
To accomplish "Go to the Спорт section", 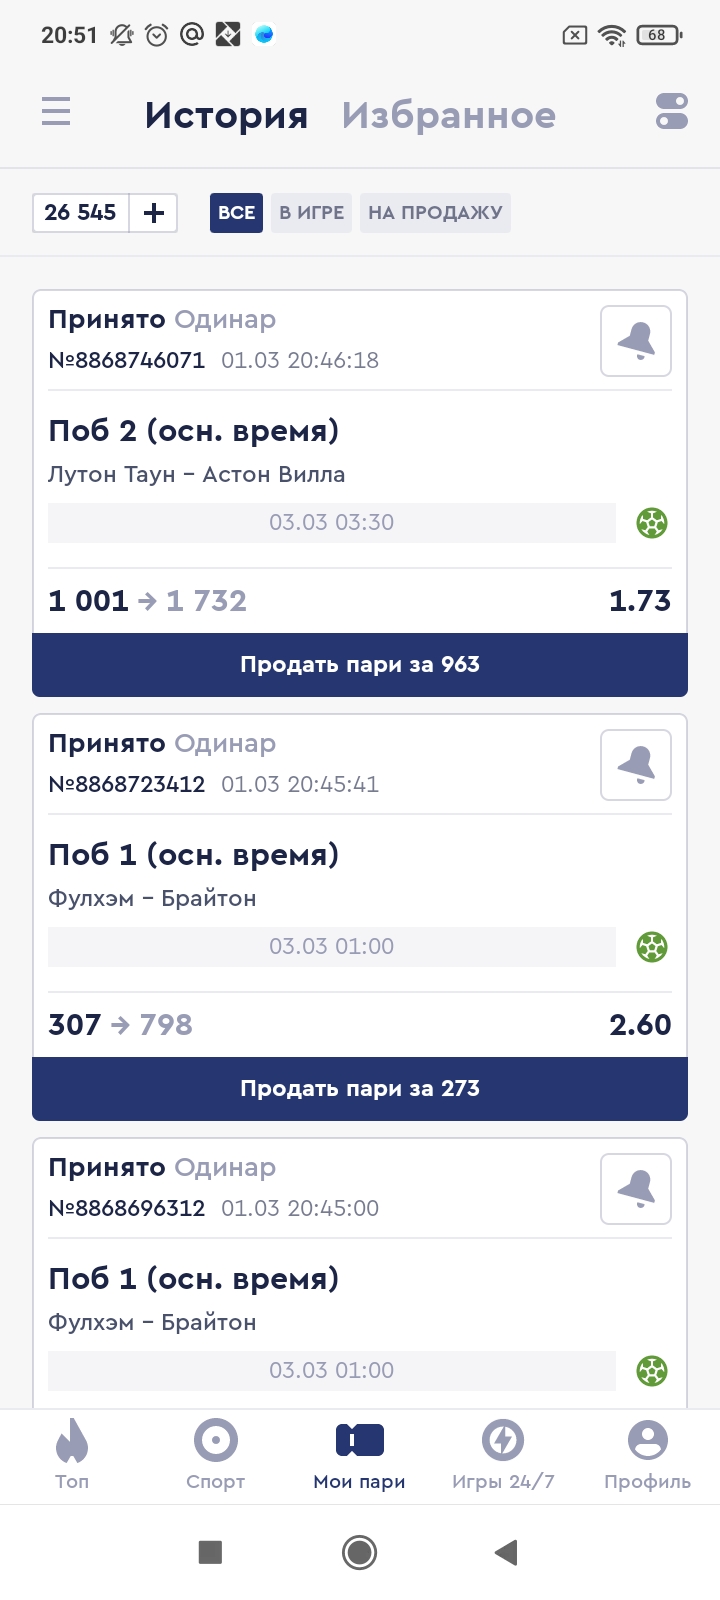I will point(215,1453).
